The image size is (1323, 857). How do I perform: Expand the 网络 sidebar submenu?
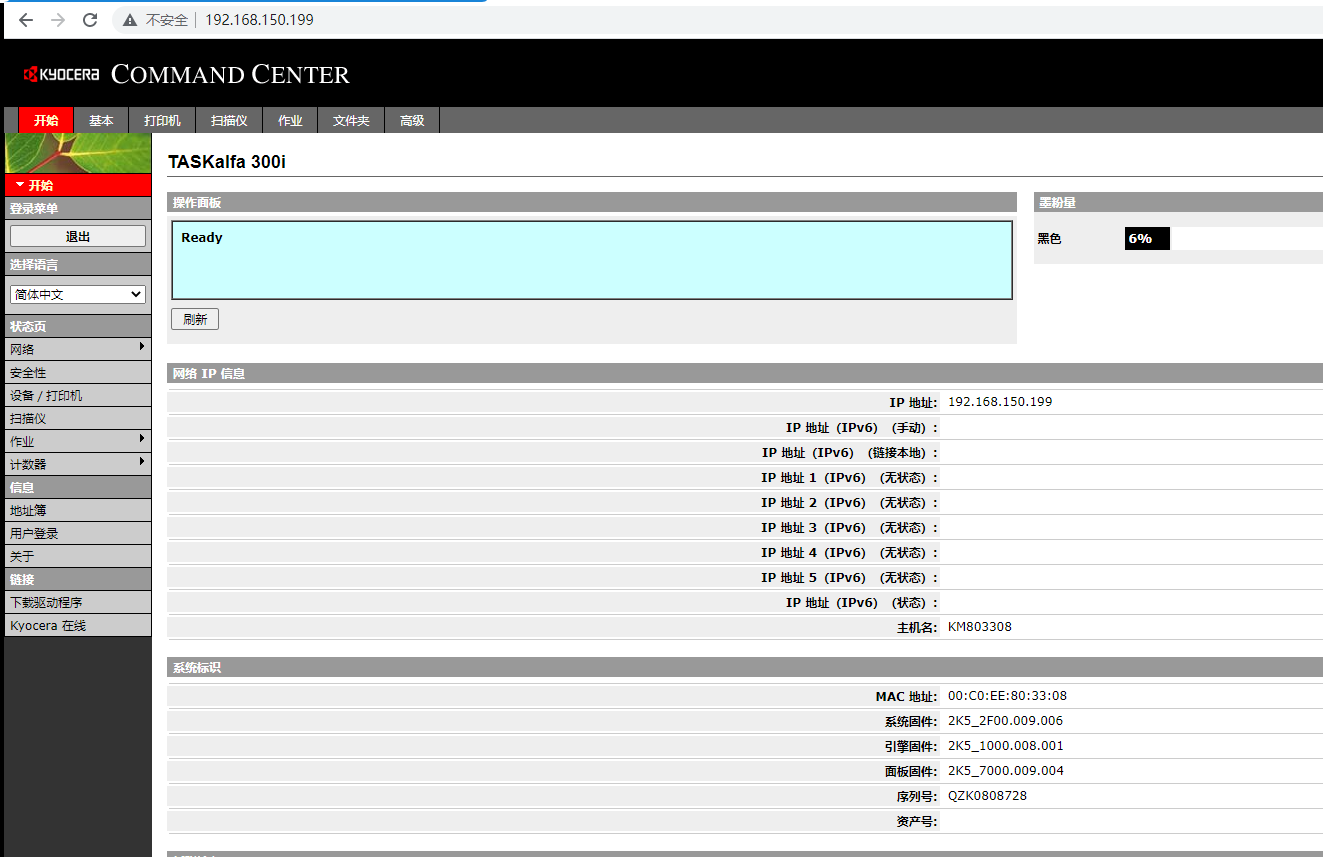point(78,349)
